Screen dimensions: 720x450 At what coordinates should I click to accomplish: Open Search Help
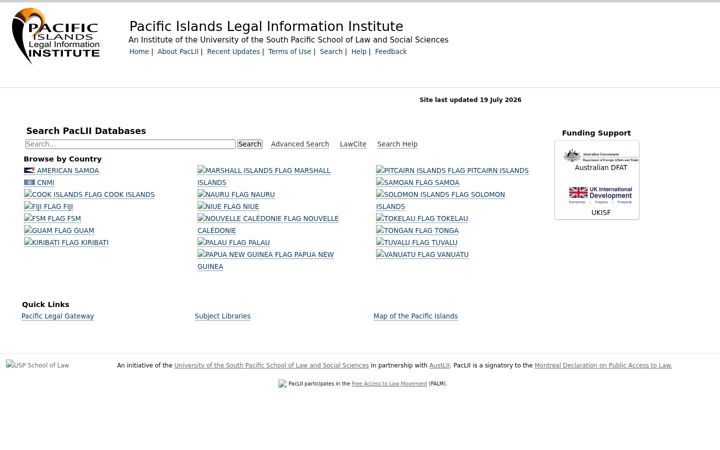397,144
